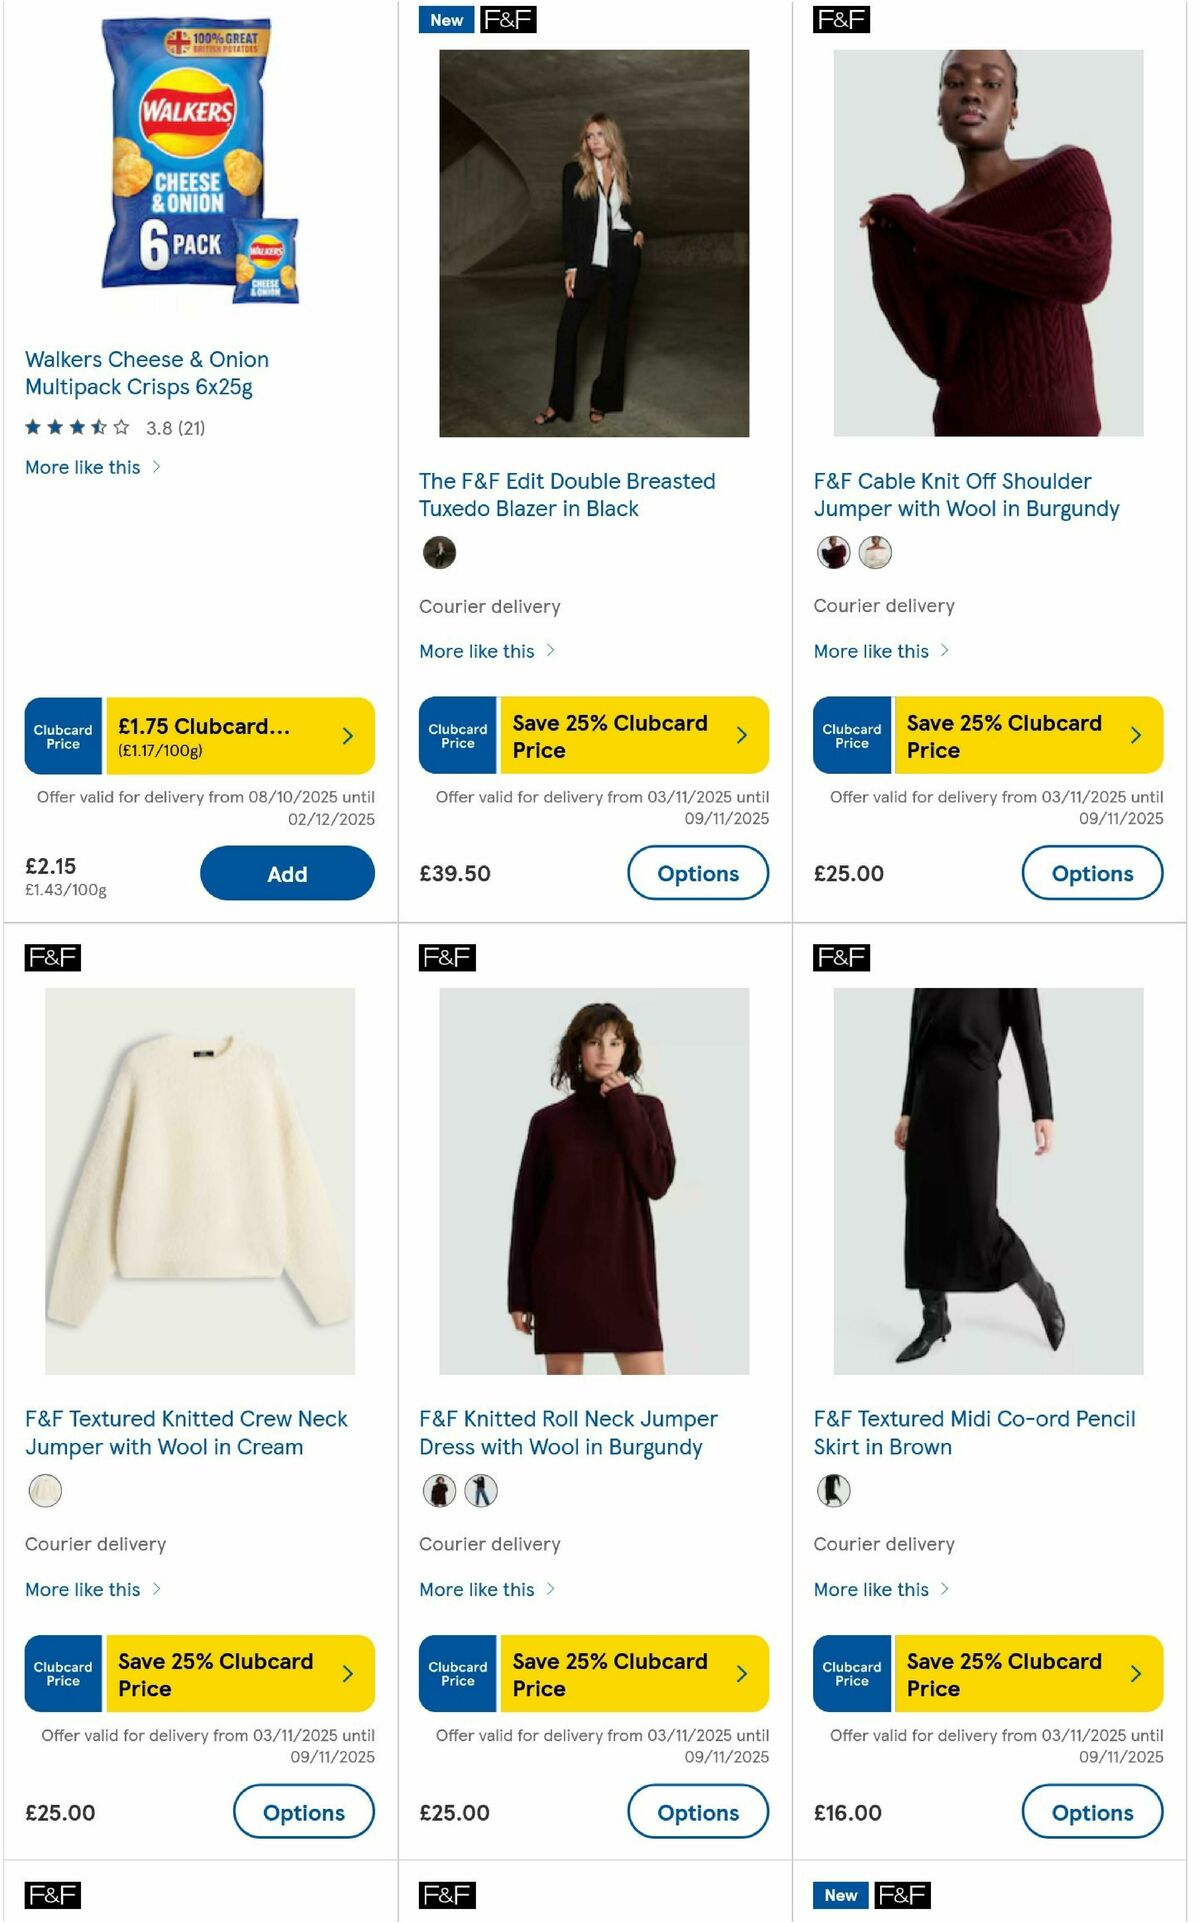Open Options for the cable knit jumper

1092,873
